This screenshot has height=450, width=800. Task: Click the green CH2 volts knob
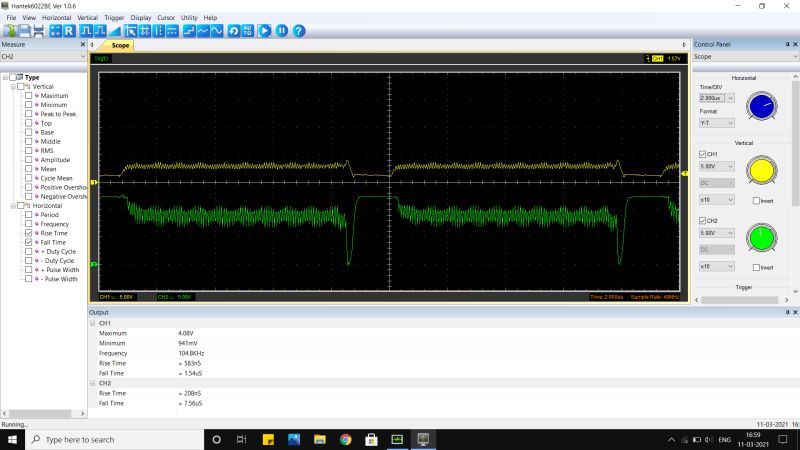point(761,238)
